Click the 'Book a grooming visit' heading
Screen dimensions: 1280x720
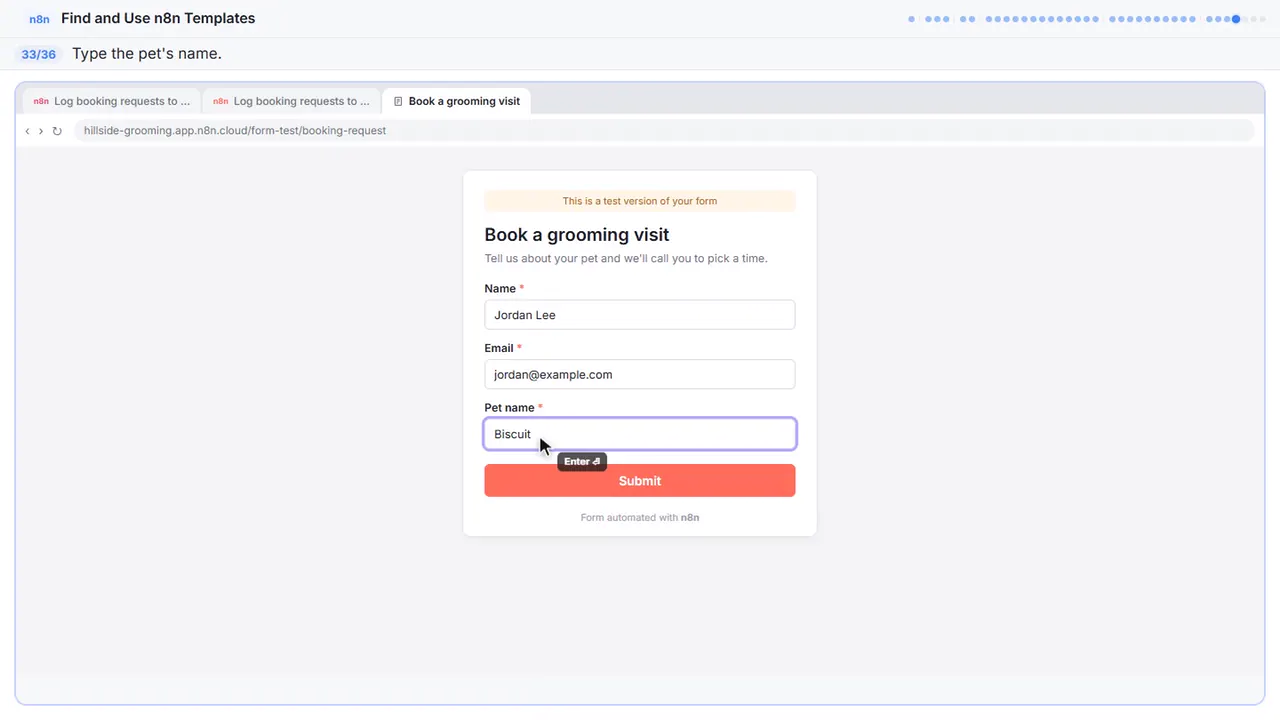tap(577, 235)
